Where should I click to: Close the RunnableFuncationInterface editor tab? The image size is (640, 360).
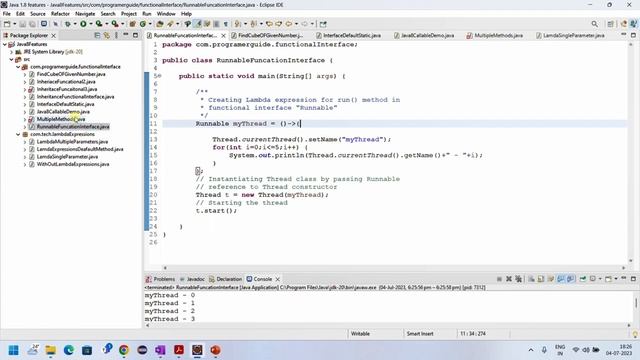click(223, 36)
